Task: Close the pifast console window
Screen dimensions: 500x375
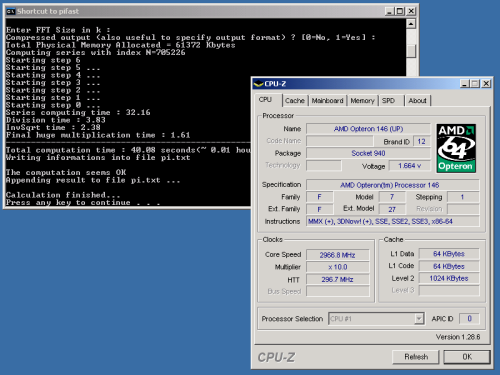Action: (411, 11)
